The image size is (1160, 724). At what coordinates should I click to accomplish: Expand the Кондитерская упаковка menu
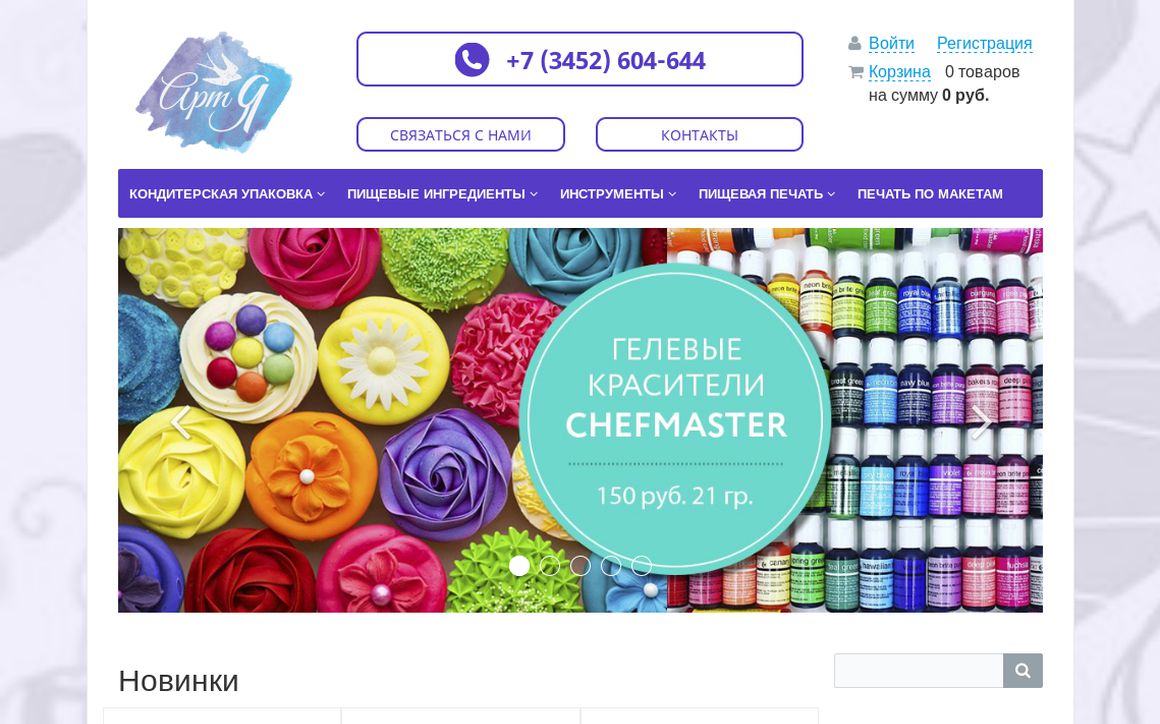pyautogui.click(x=227, y=194)
